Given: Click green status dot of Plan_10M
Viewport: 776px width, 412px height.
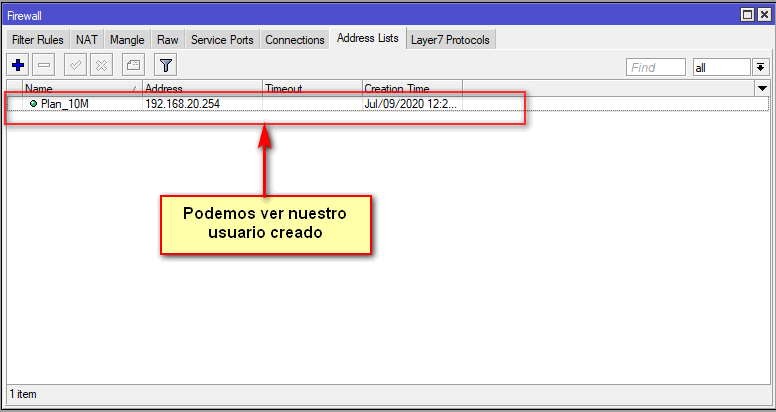Looking at the screenshot, I should 33,104.
